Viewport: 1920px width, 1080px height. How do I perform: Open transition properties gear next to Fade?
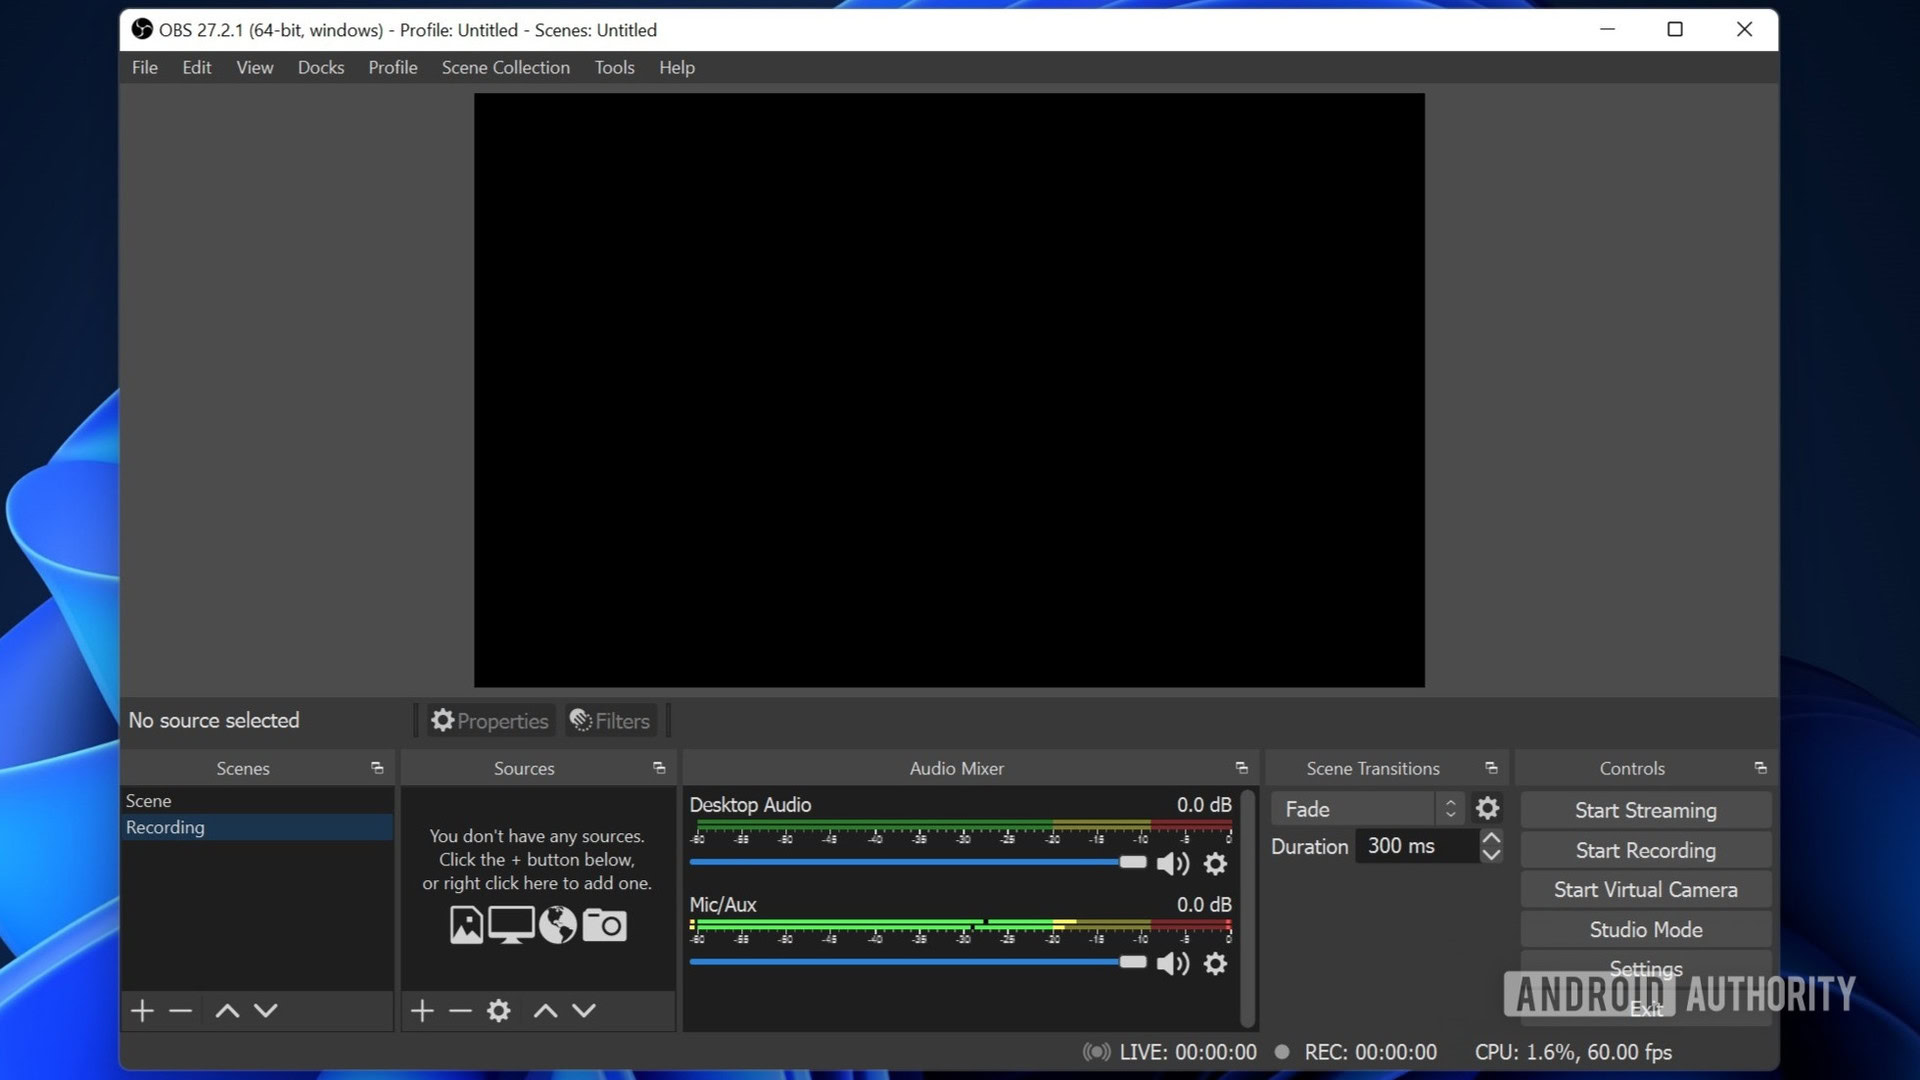1487,808
